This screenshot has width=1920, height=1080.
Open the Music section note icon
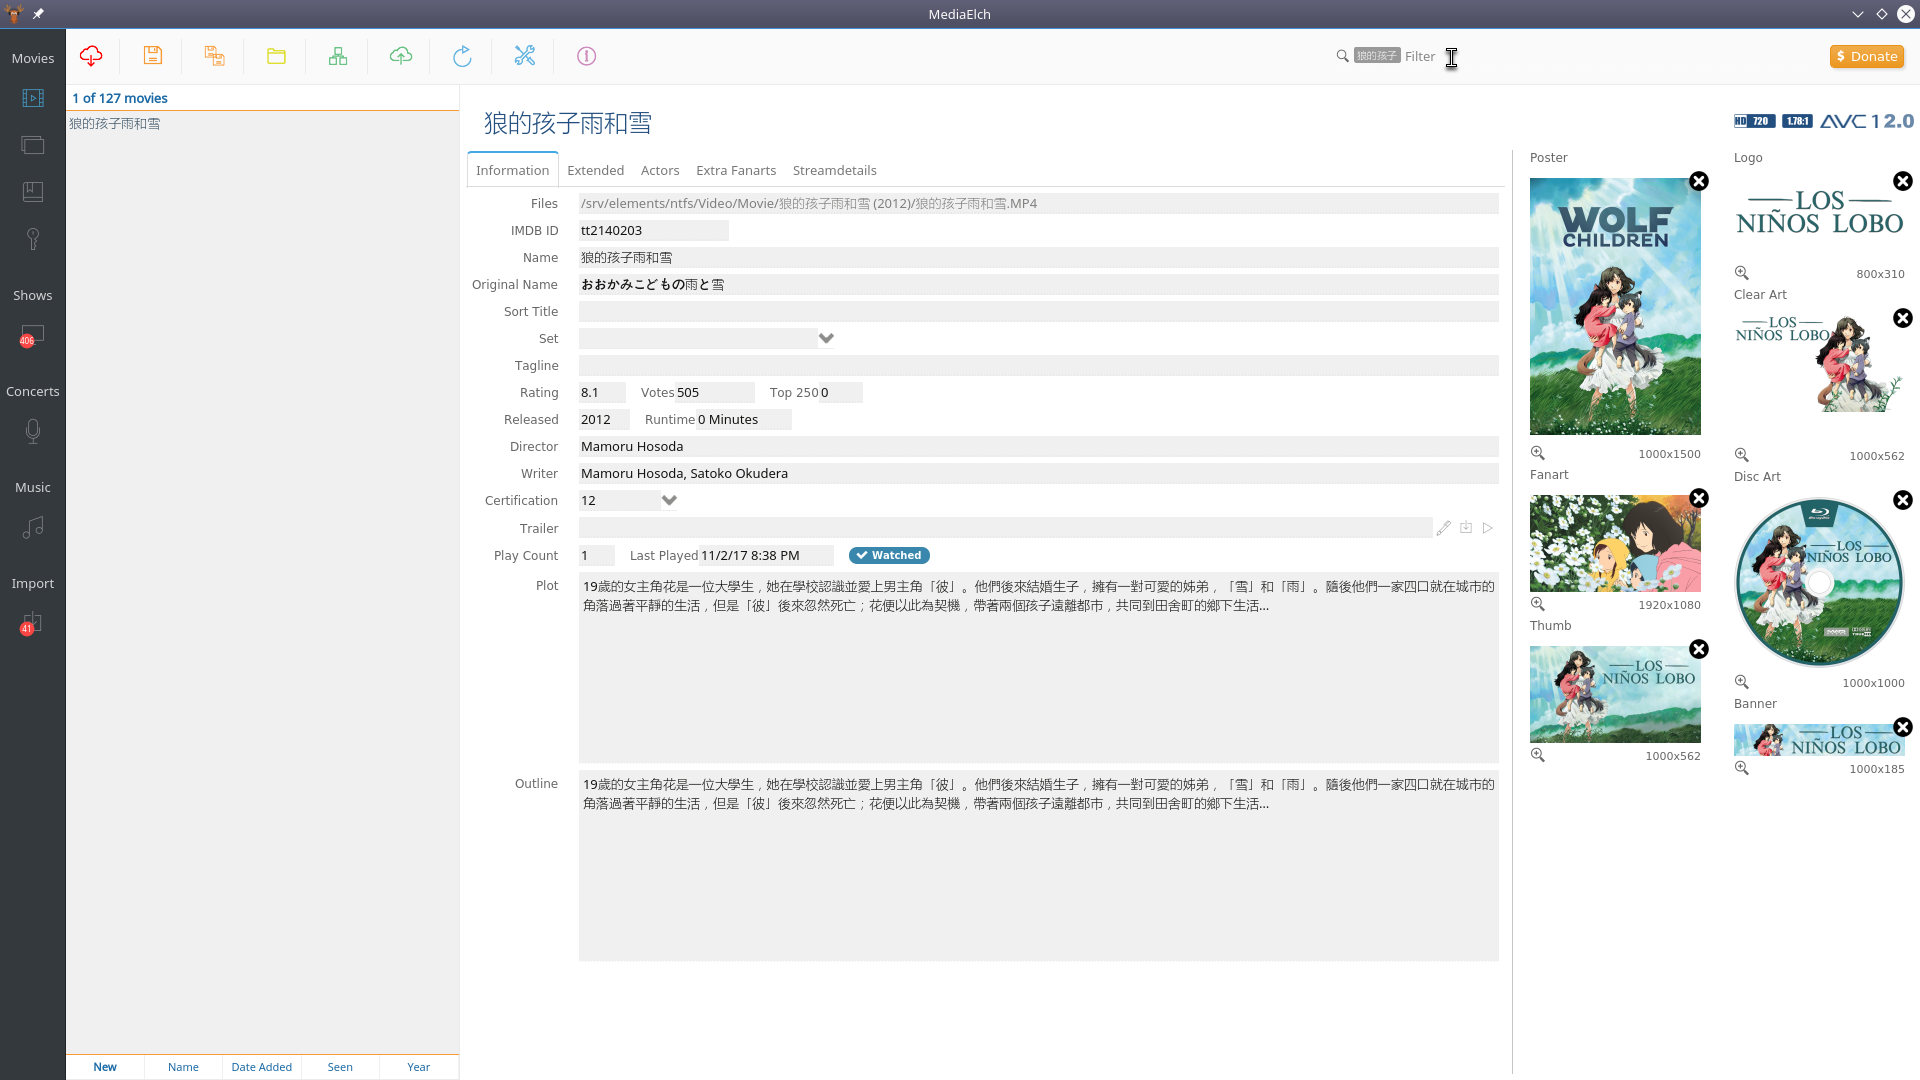click(x=33, y=527)
